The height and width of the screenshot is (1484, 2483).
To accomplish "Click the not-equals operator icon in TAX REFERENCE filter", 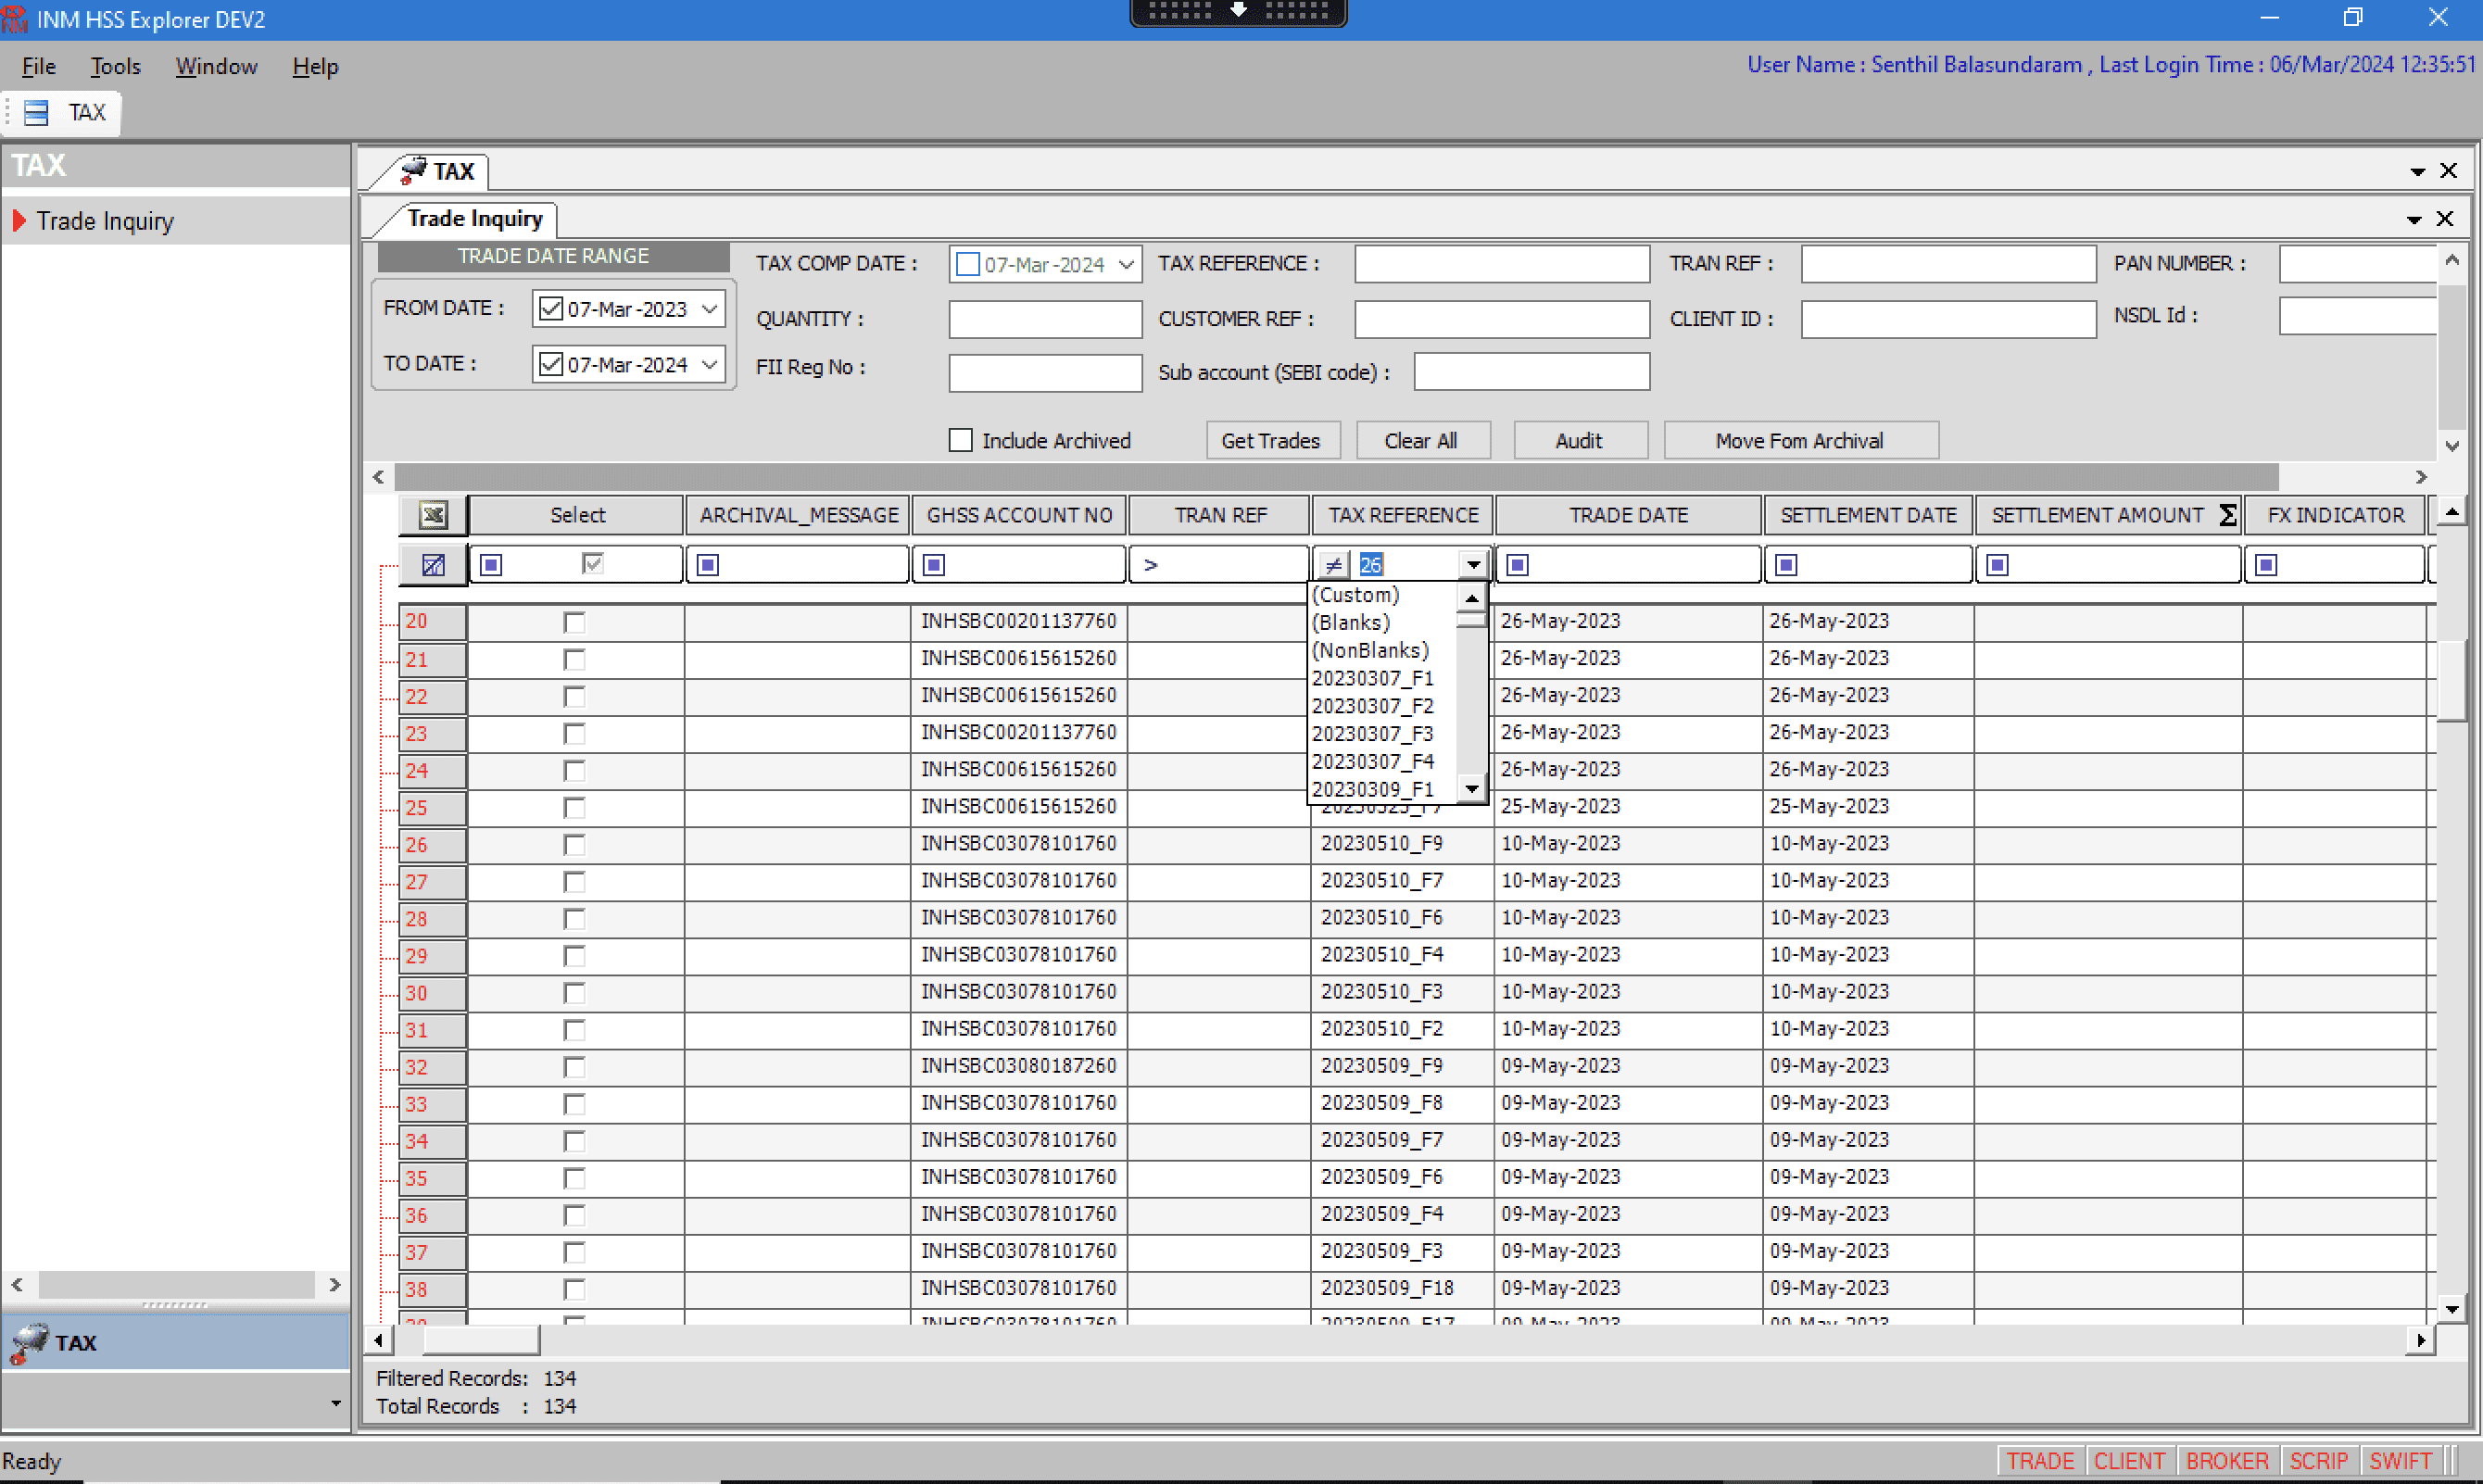I will pos(1333,565).
